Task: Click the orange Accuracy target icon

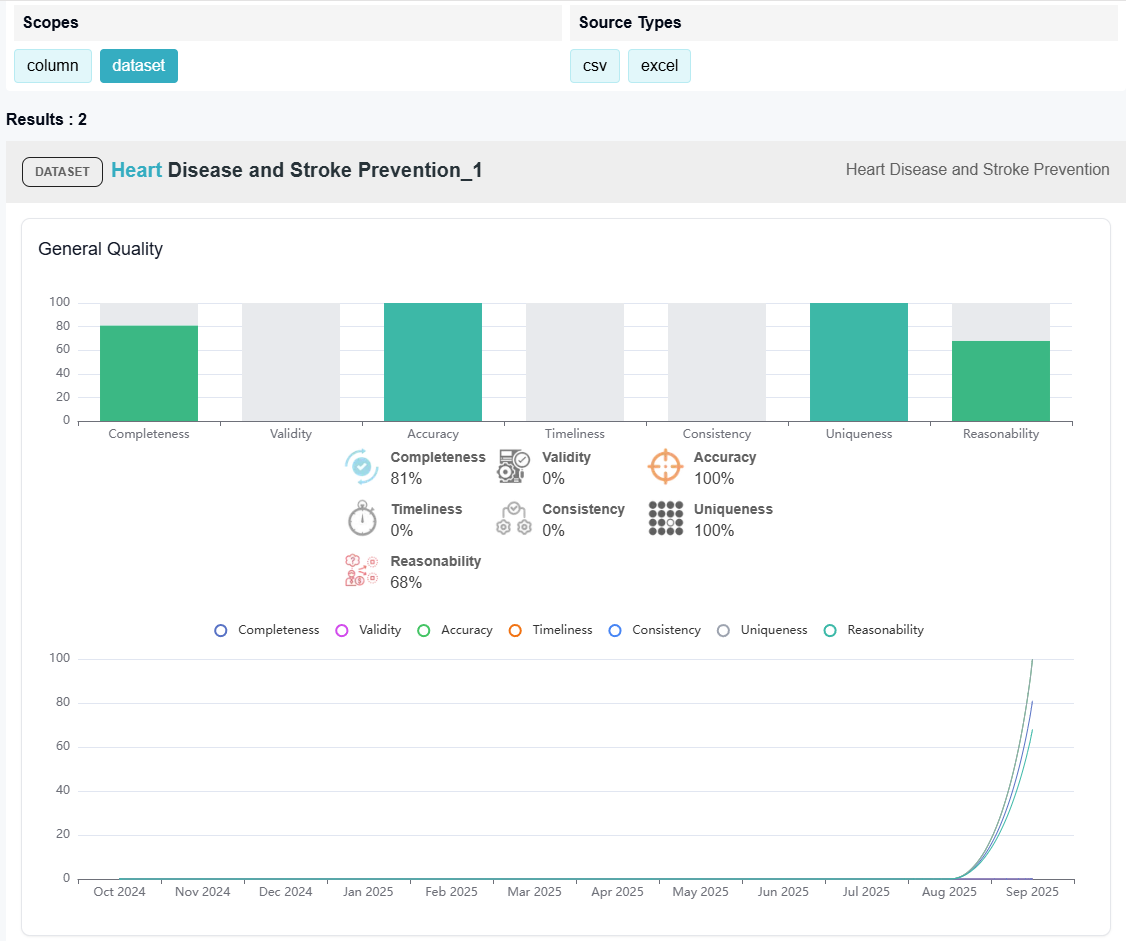Action: (665, 467)
